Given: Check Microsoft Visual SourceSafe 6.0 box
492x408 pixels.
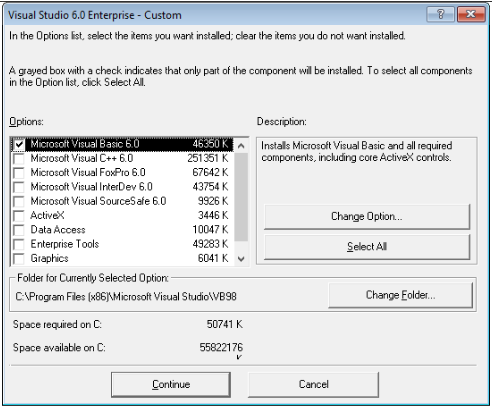Looking at the screenshot, I should click(19, 201).
